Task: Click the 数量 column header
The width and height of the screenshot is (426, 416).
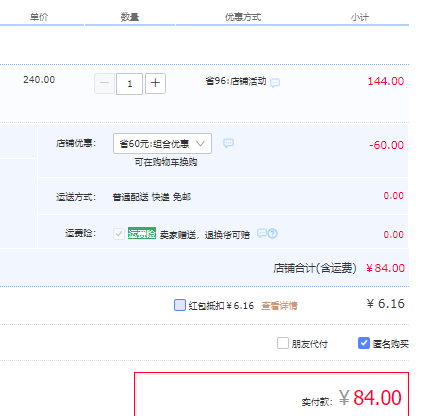Action: pyautogui.click(x=130, y=17)
